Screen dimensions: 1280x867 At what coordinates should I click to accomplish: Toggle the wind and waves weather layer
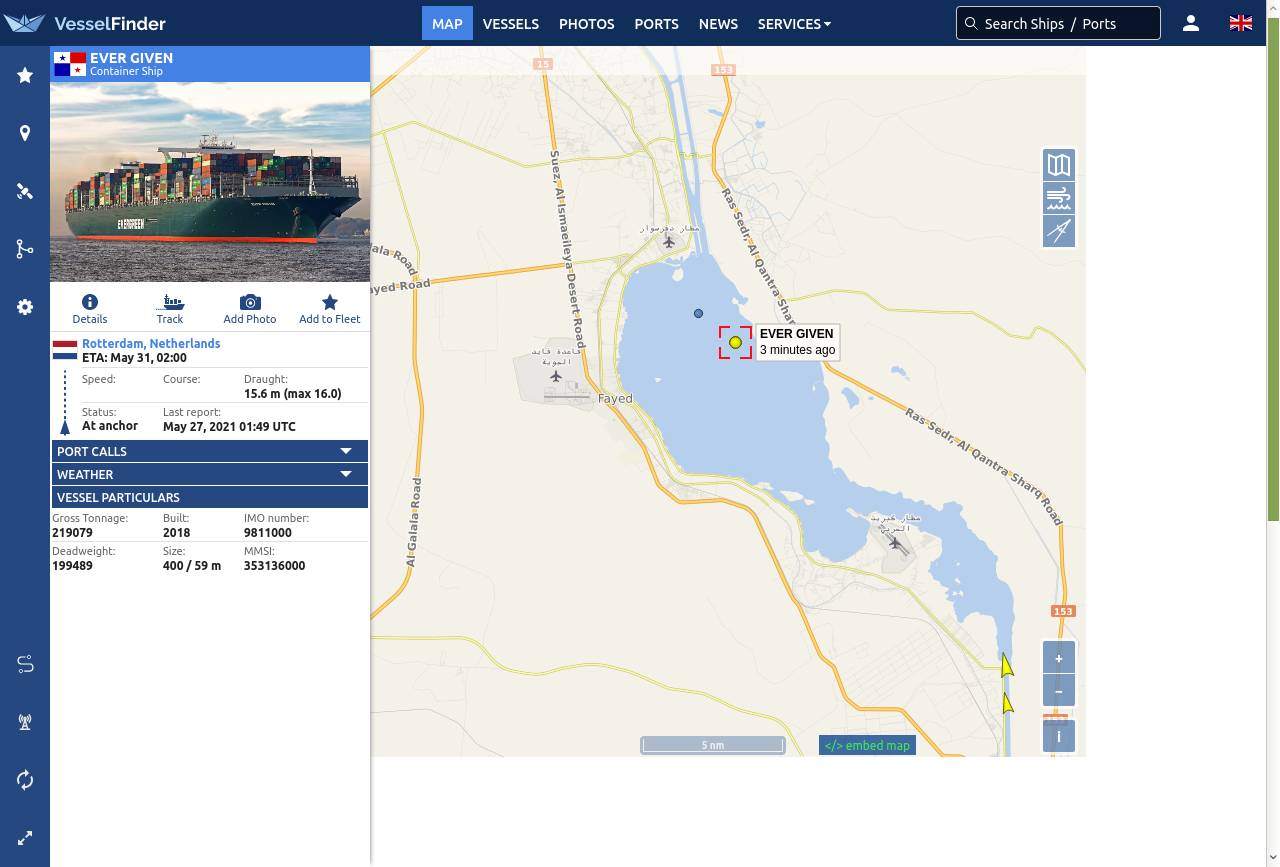click(x=1059, y=198)
